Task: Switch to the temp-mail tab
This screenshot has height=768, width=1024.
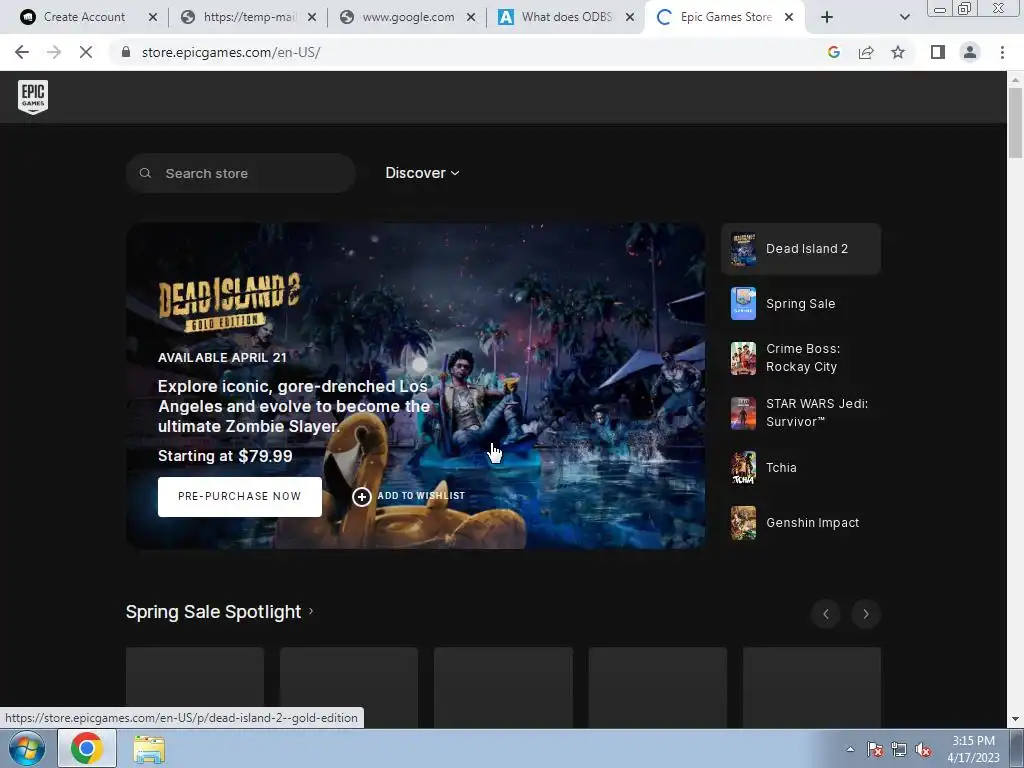Action: pos(248,17)
